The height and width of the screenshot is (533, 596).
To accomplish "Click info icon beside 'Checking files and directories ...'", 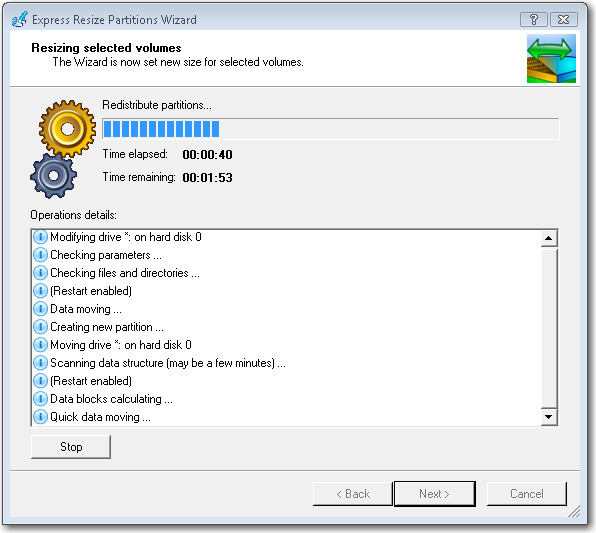I will click(40, 273).
